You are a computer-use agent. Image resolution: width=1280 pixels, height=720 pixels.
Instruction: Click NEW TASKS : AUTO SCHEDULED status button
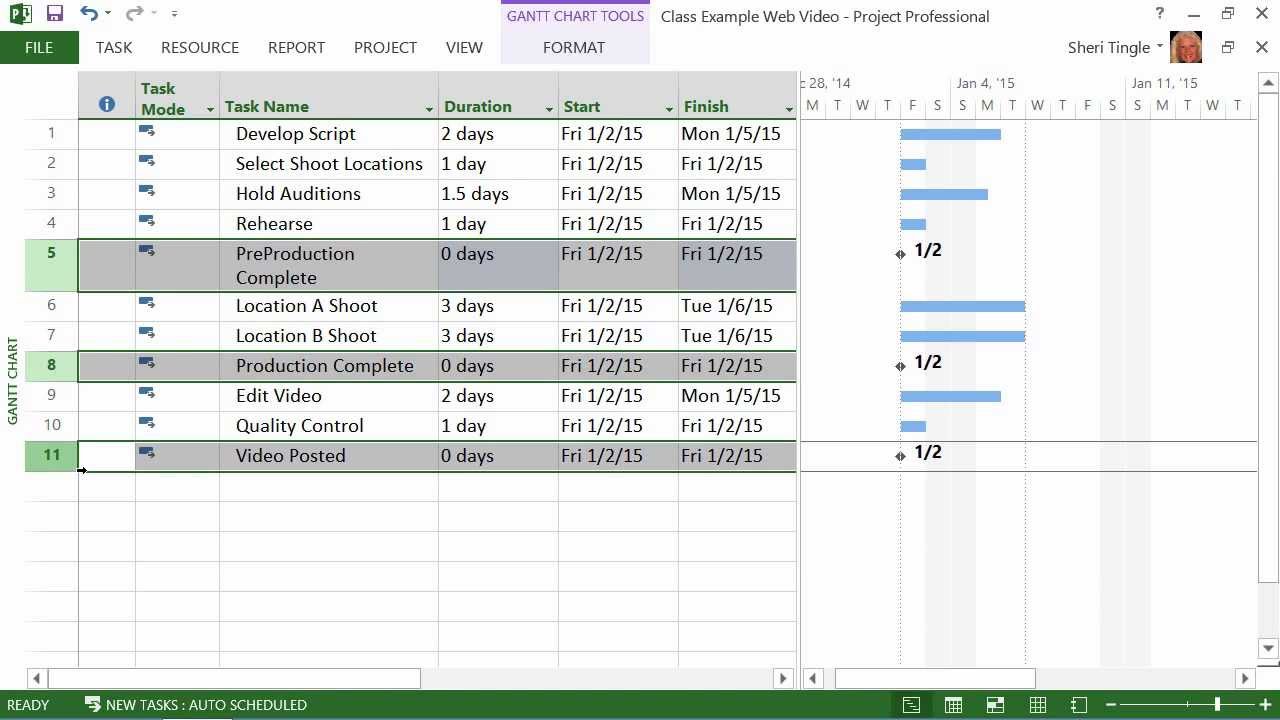pos(196,705)
